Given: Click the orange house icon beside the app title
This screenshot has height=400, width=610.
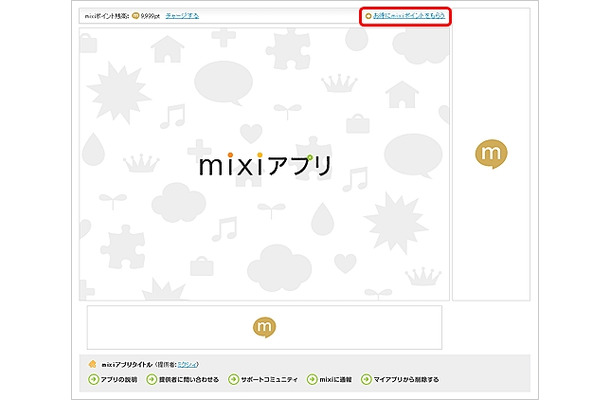Looking at the screenshot, I should (x=92, y=364).
